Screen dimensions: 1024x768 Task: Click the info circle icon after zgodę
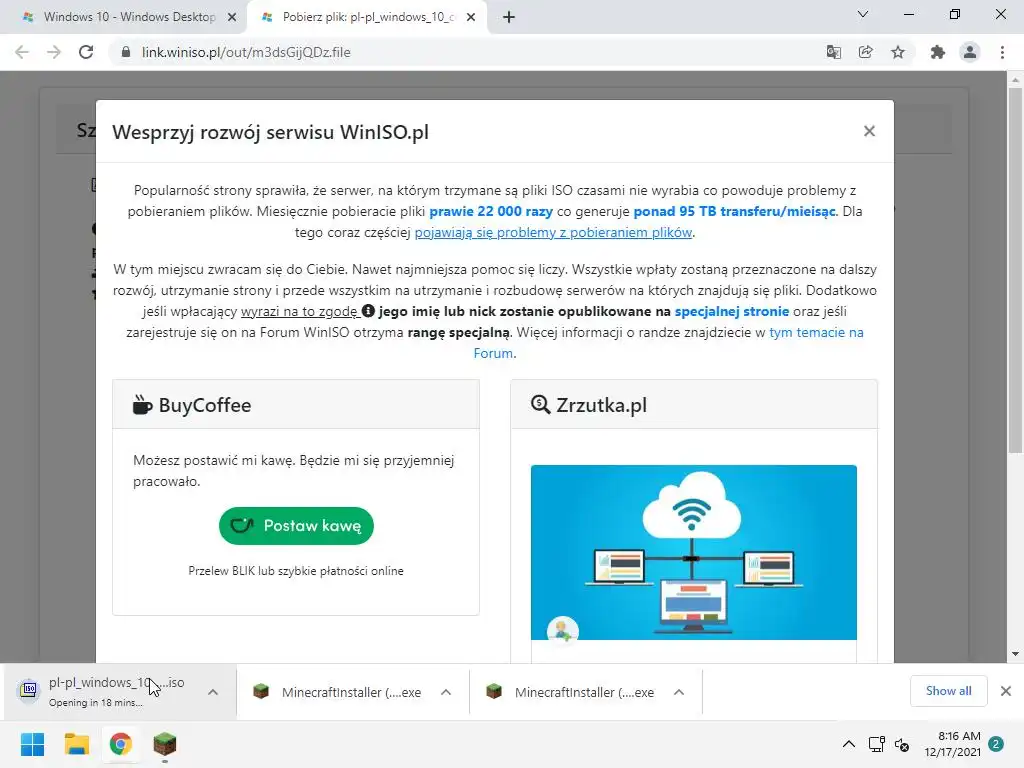click(x=368, y=311)
